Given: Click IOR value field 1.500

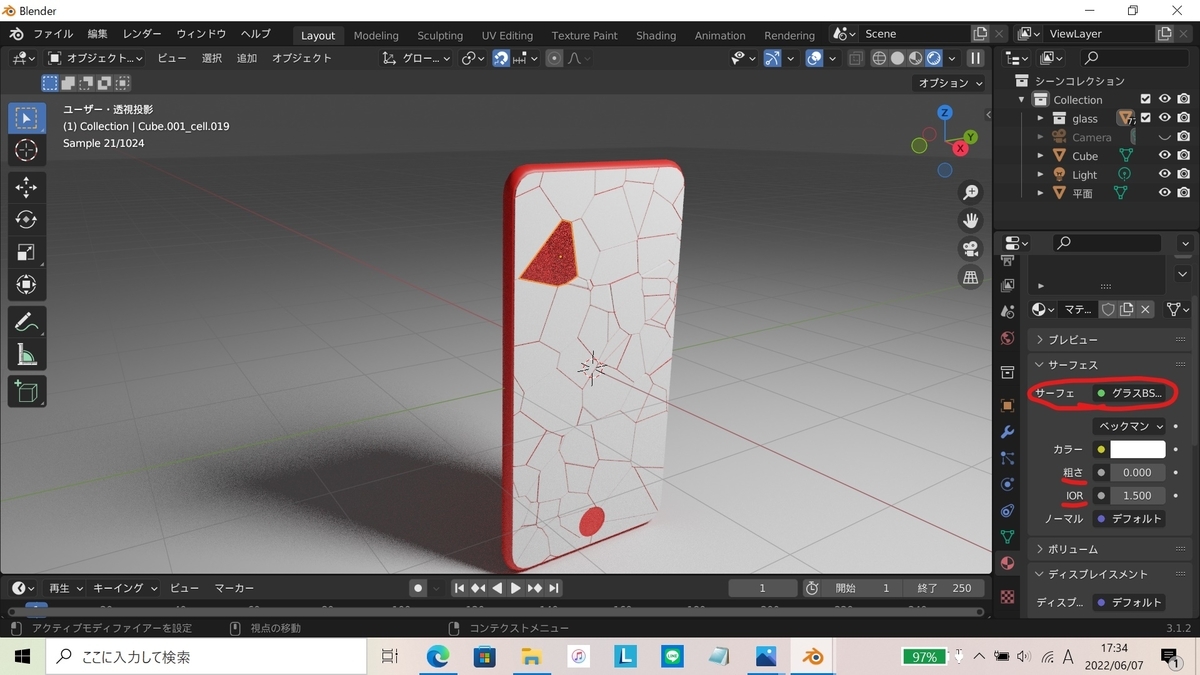Looking at the screenshot, I should [1138, 495].
